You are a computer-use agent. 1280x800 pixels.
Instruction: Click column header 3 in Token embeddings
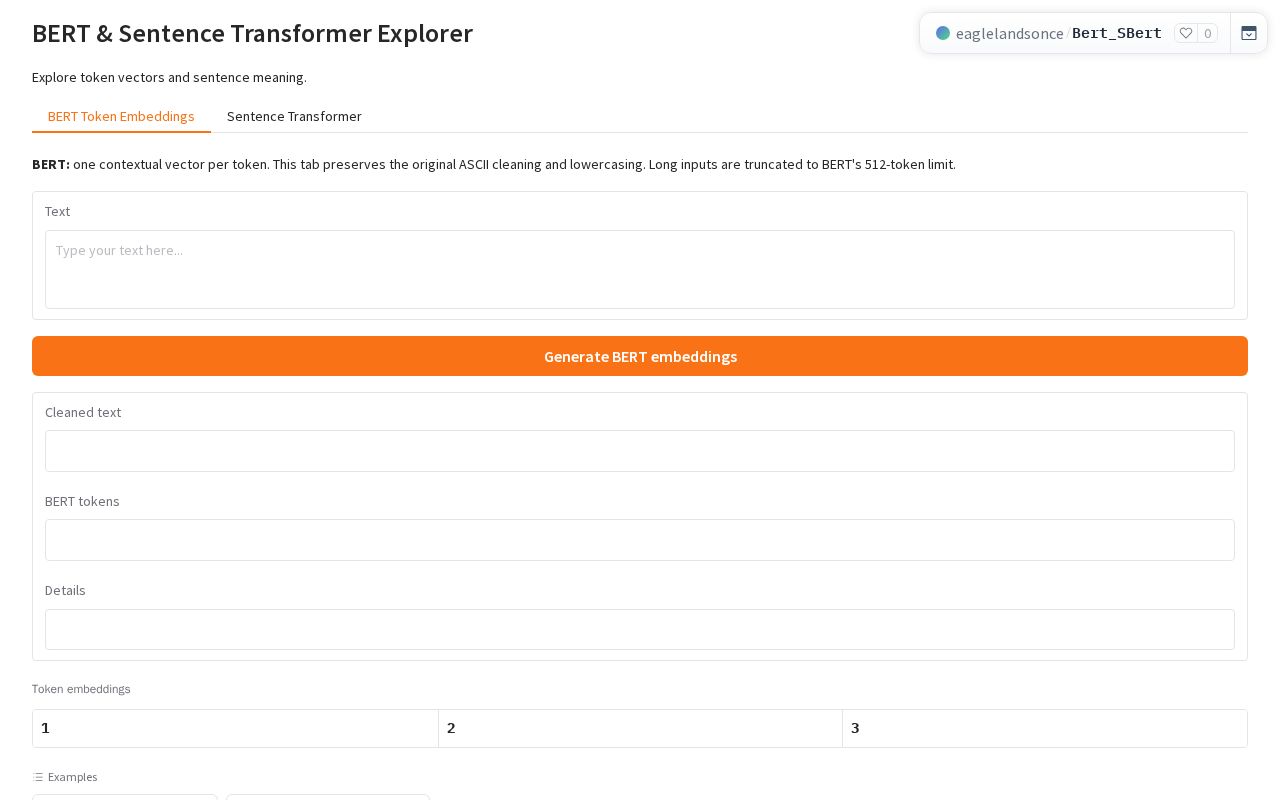point(1045,728)
